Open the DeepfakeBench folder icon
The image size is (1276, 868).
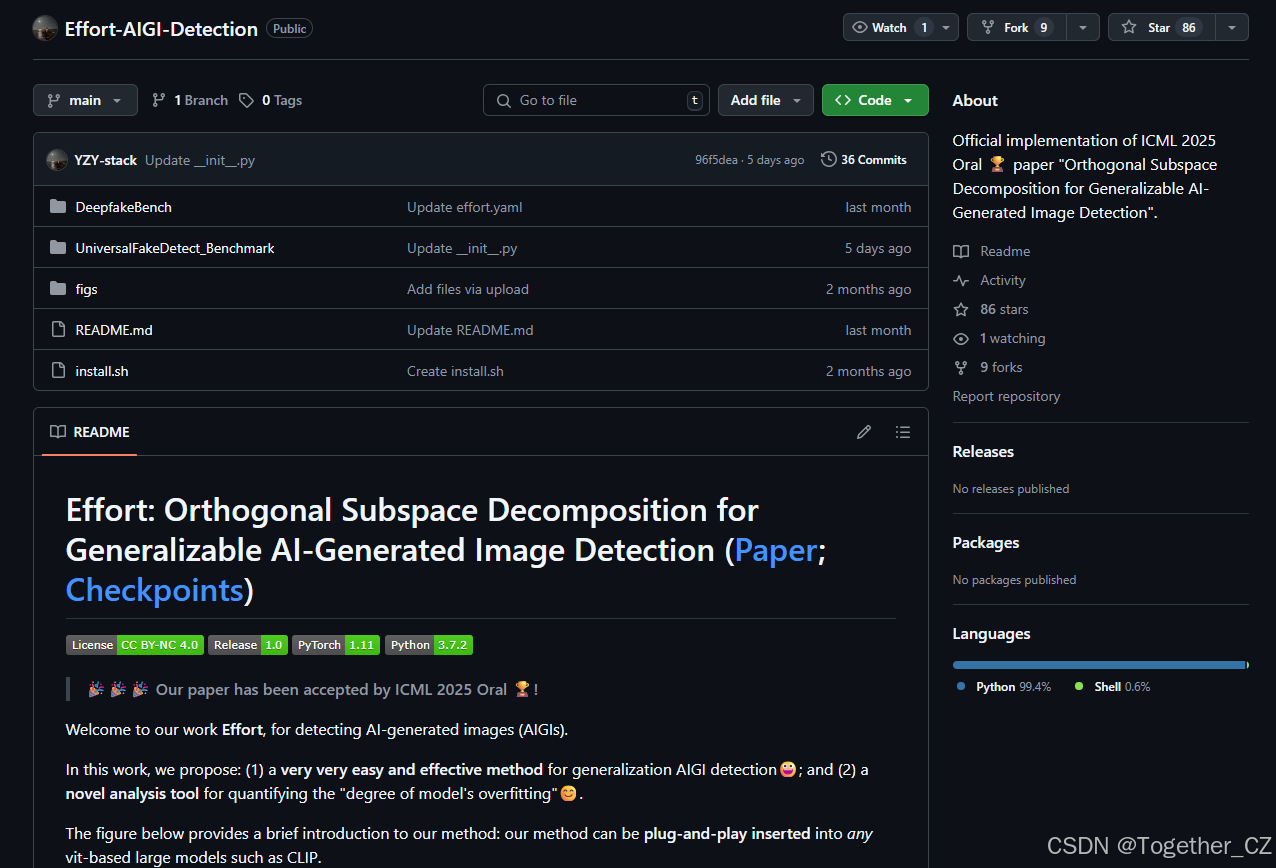[x=57, y=207]
